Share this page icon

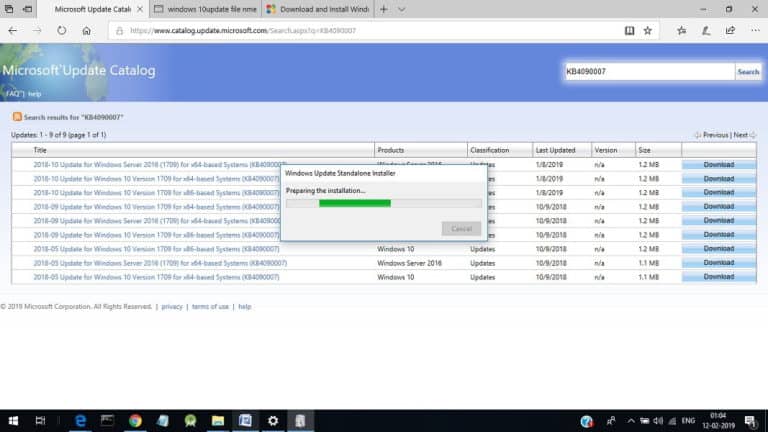pos(730,30)
